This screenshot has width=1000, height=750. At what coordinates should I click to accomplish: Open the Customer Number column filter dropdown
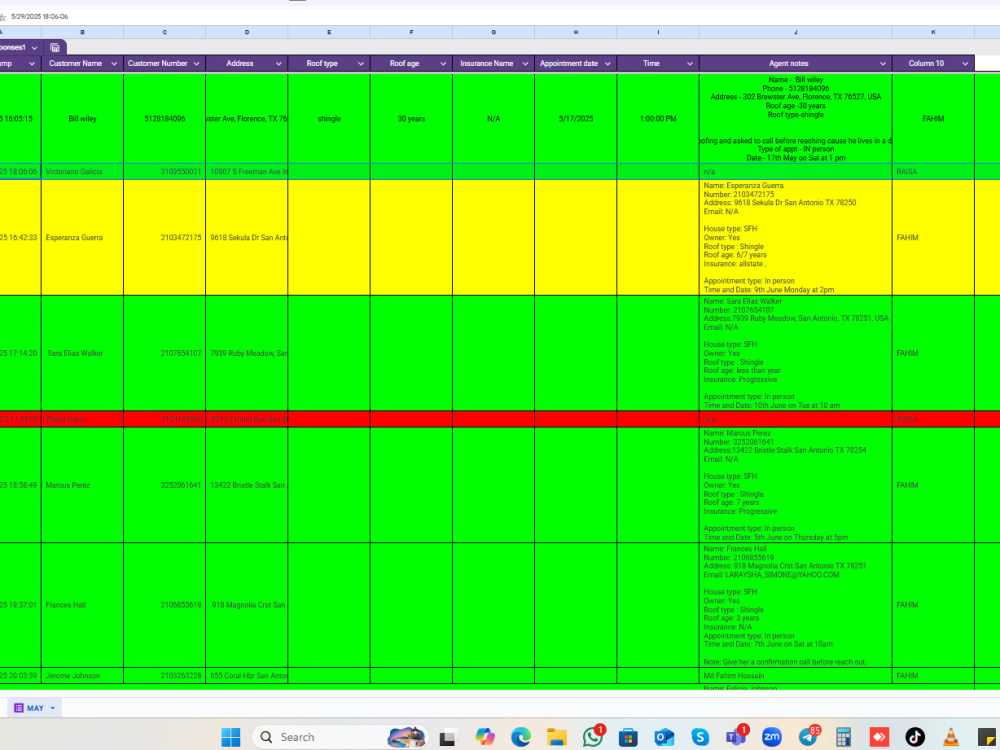pos(196,64)
